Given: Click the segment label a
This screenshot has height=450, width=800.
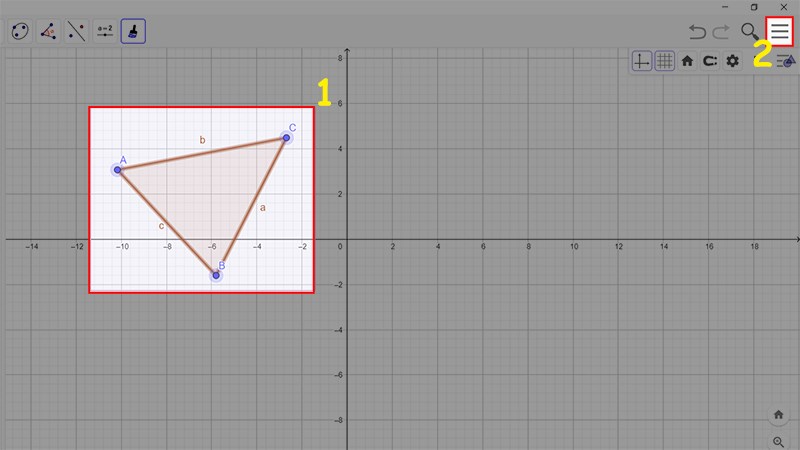Looking at the screenshot, I should (263, 208).
